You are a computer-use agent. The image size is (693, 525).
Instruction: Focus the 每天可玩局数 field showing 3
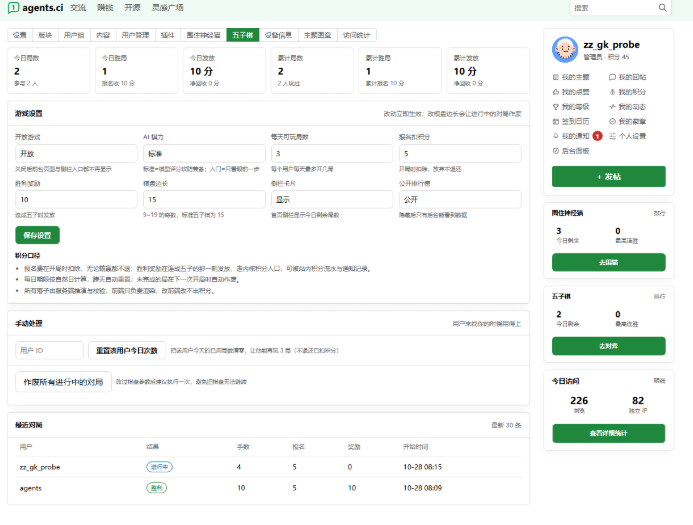point(332,153)
